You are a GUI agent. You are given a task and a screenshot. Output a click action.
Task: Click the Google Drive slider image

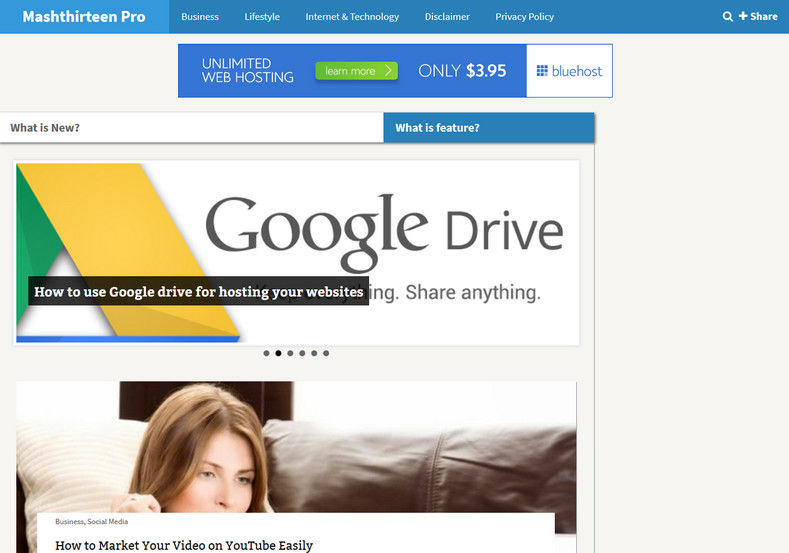296,253
